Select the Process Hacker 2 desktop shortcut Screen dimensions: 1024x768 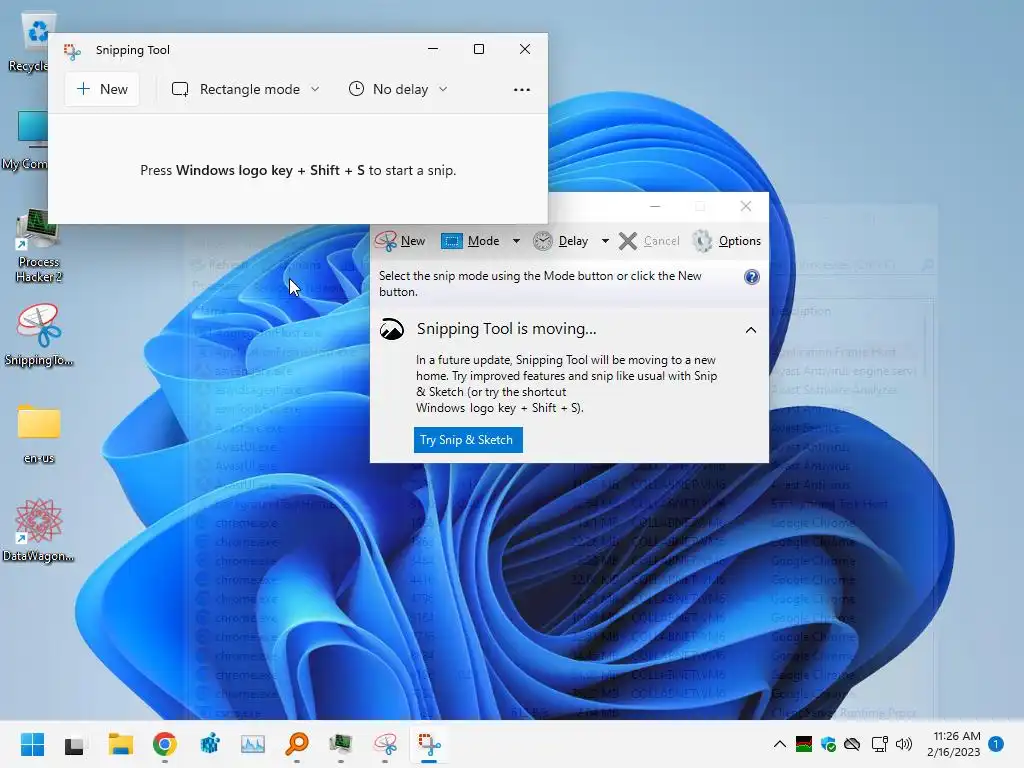[39, 247]
